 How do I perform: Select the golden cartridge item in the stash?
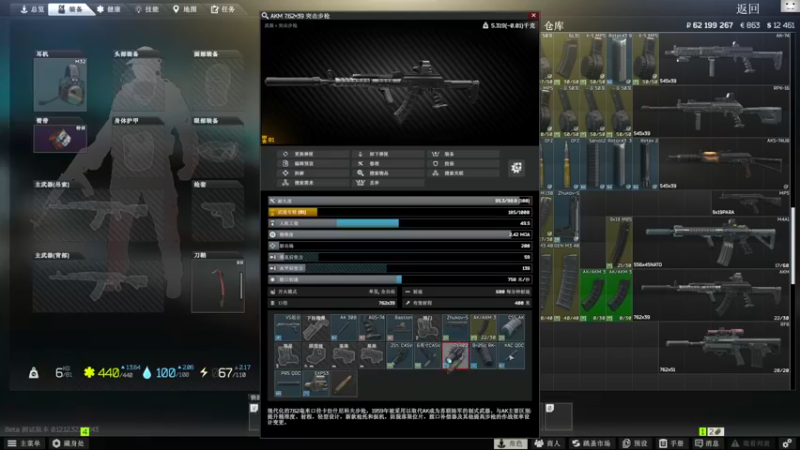click(x=567, y=163)
